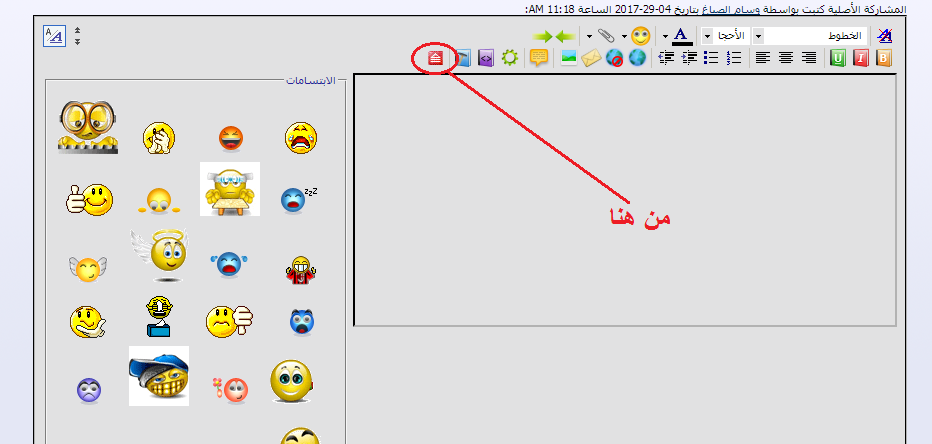Open the smilies picker in toolbar
The image size is (932, 444).
(641, 36)
